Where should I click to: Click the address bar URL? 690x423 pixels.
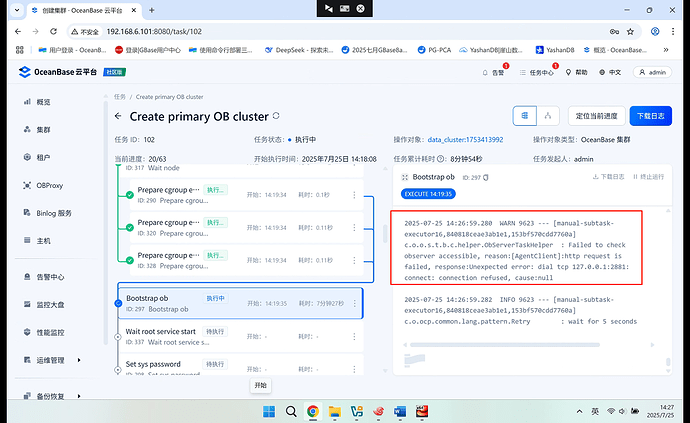pos(154,32)
